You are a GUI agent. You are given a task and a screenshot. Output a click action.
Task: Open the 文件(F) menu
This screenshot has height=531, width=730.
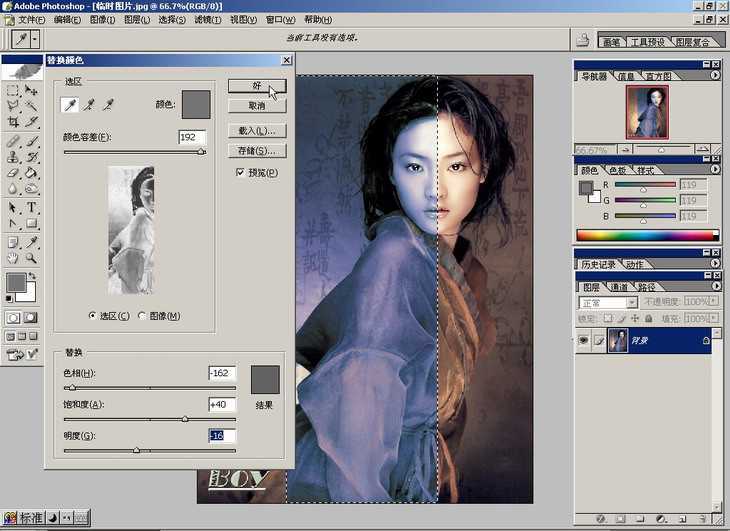[x=31, y=20]
